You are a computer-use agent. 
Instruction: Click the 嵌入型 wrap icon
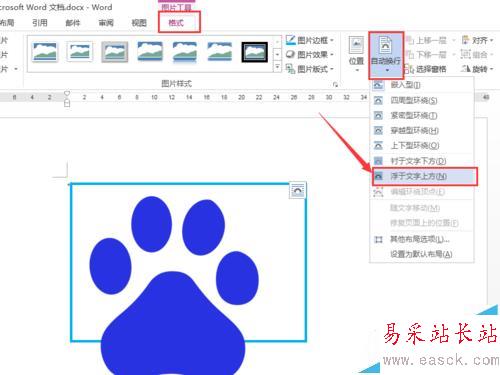378,85
